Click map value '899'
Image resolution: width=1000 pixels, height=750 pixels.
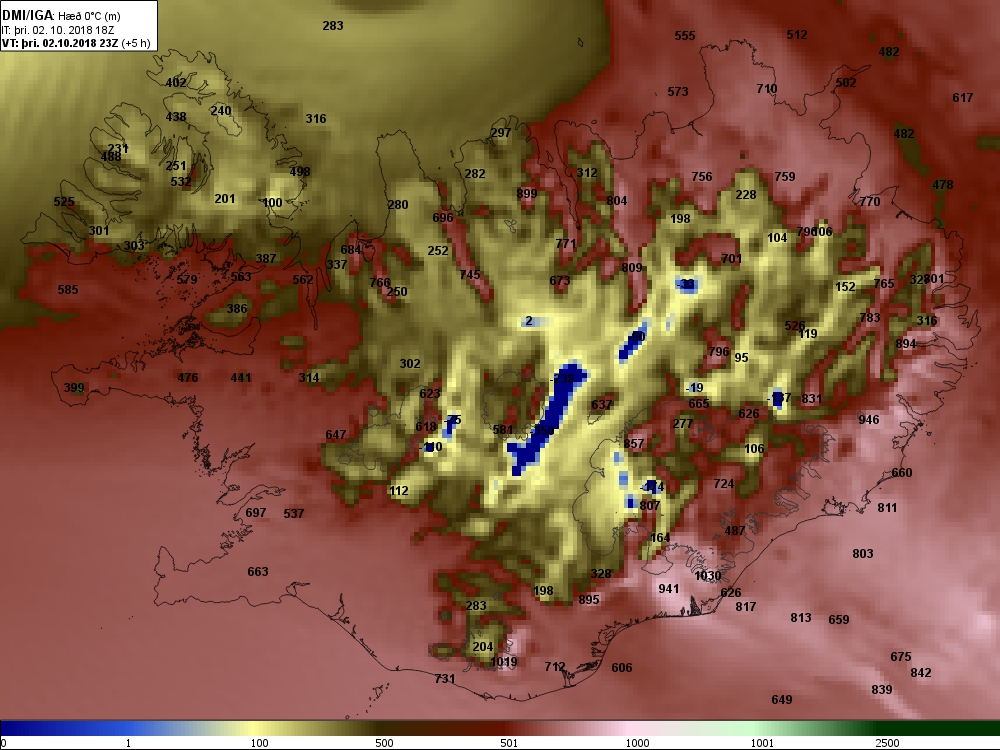click(527, 194)
